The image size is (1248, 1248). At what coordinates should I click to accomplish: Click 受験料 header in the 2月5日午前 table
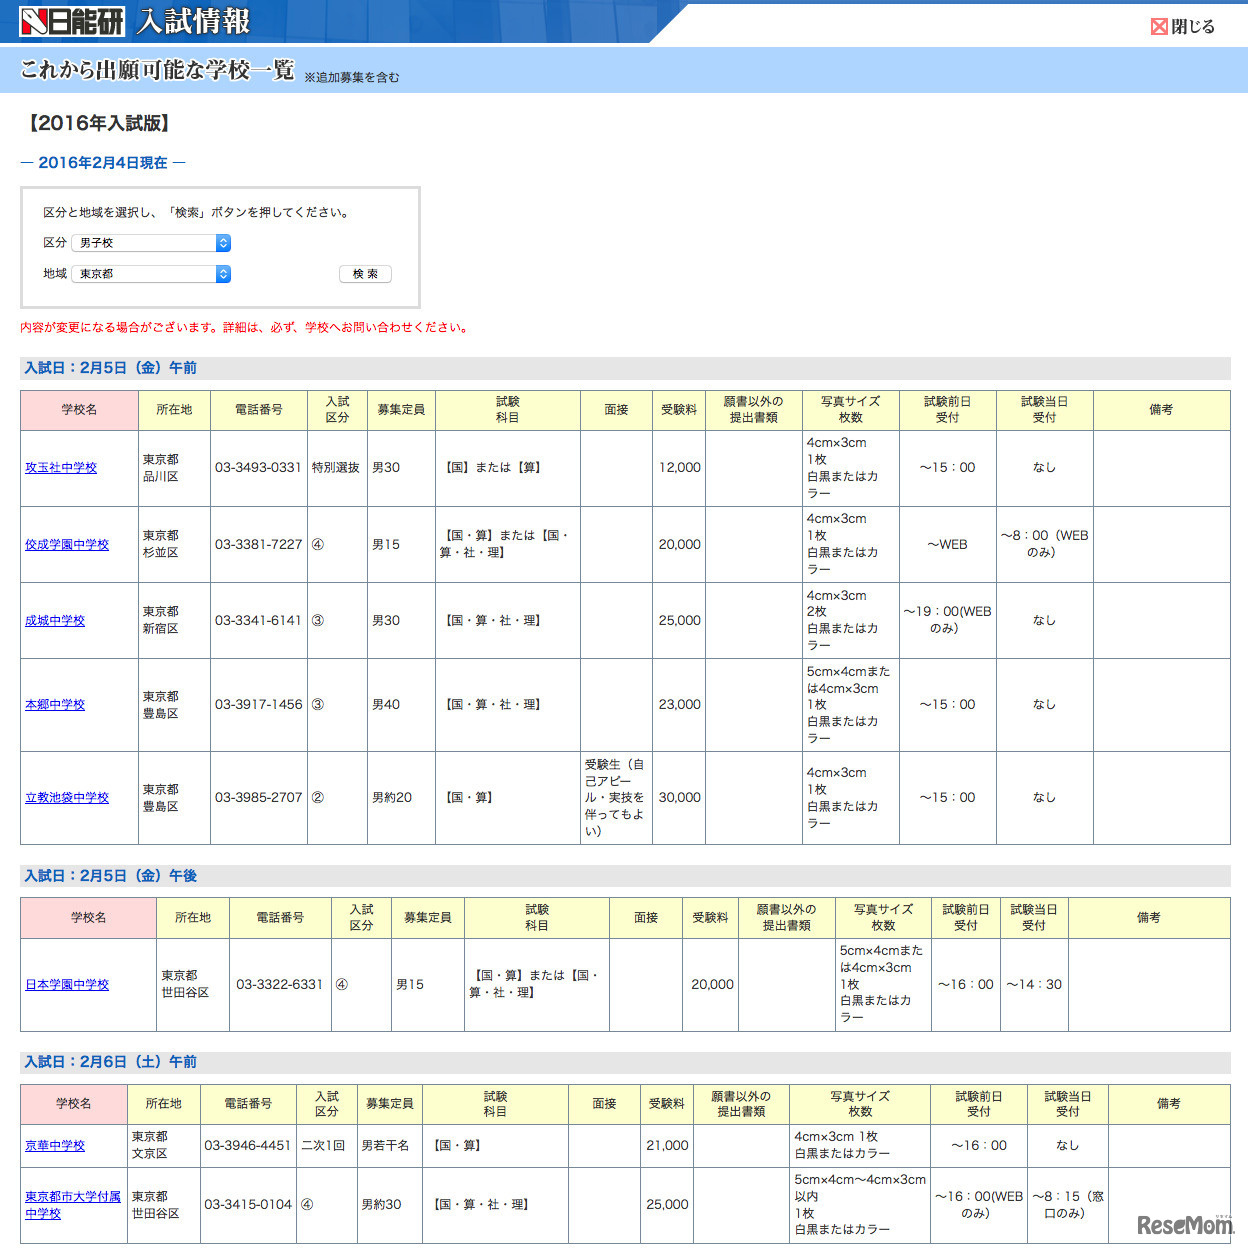pyautogui.click(x=679, y=410)
